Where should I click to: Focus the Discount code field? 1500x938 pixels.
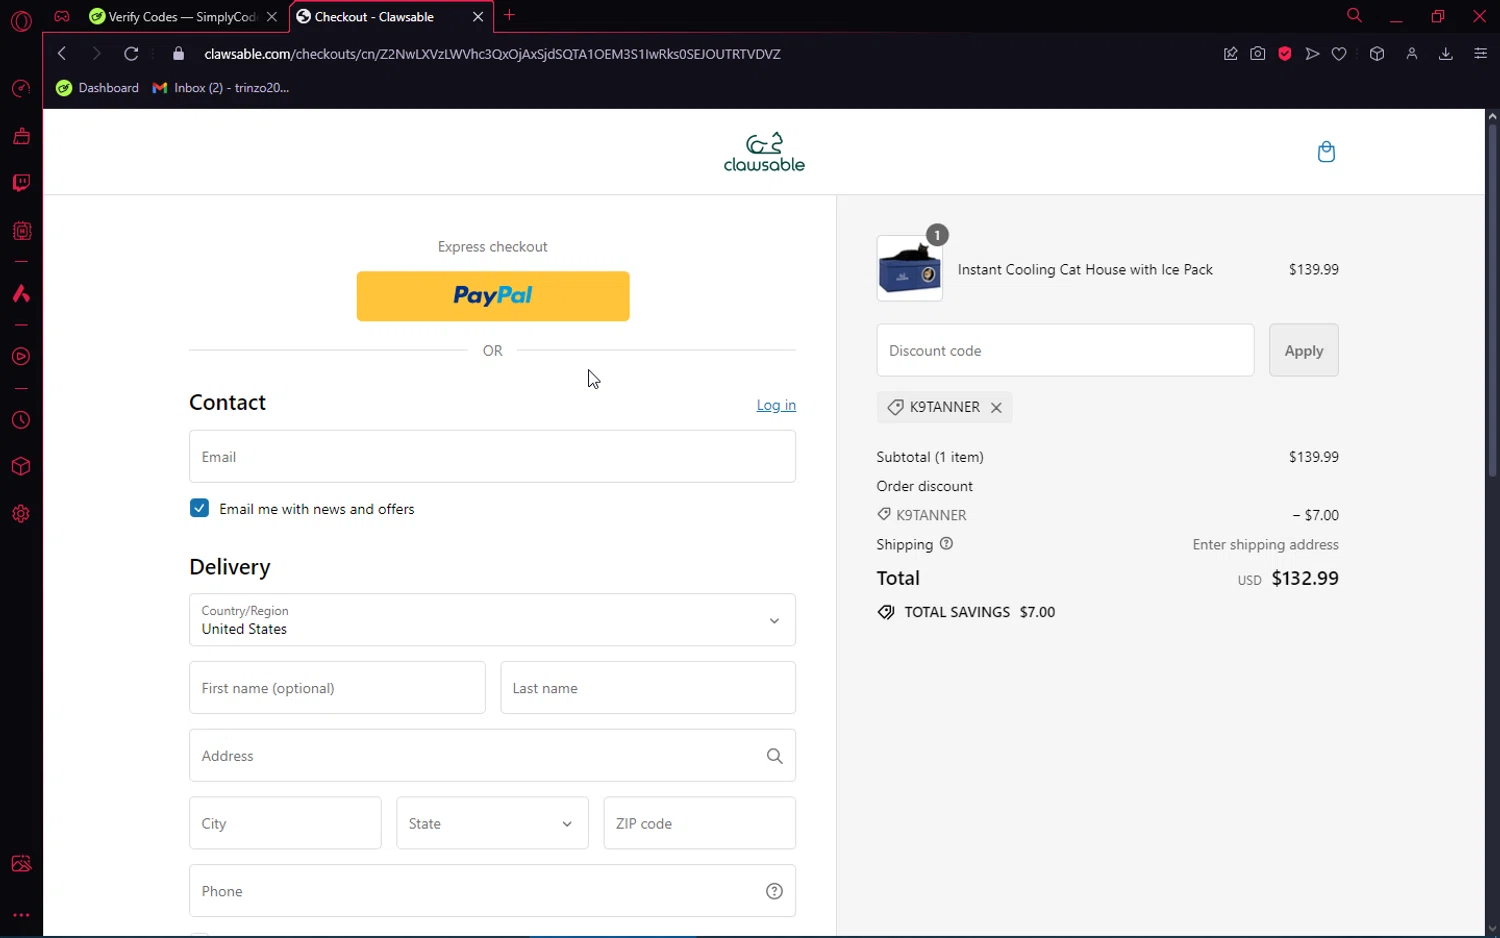click(1065, 350)
